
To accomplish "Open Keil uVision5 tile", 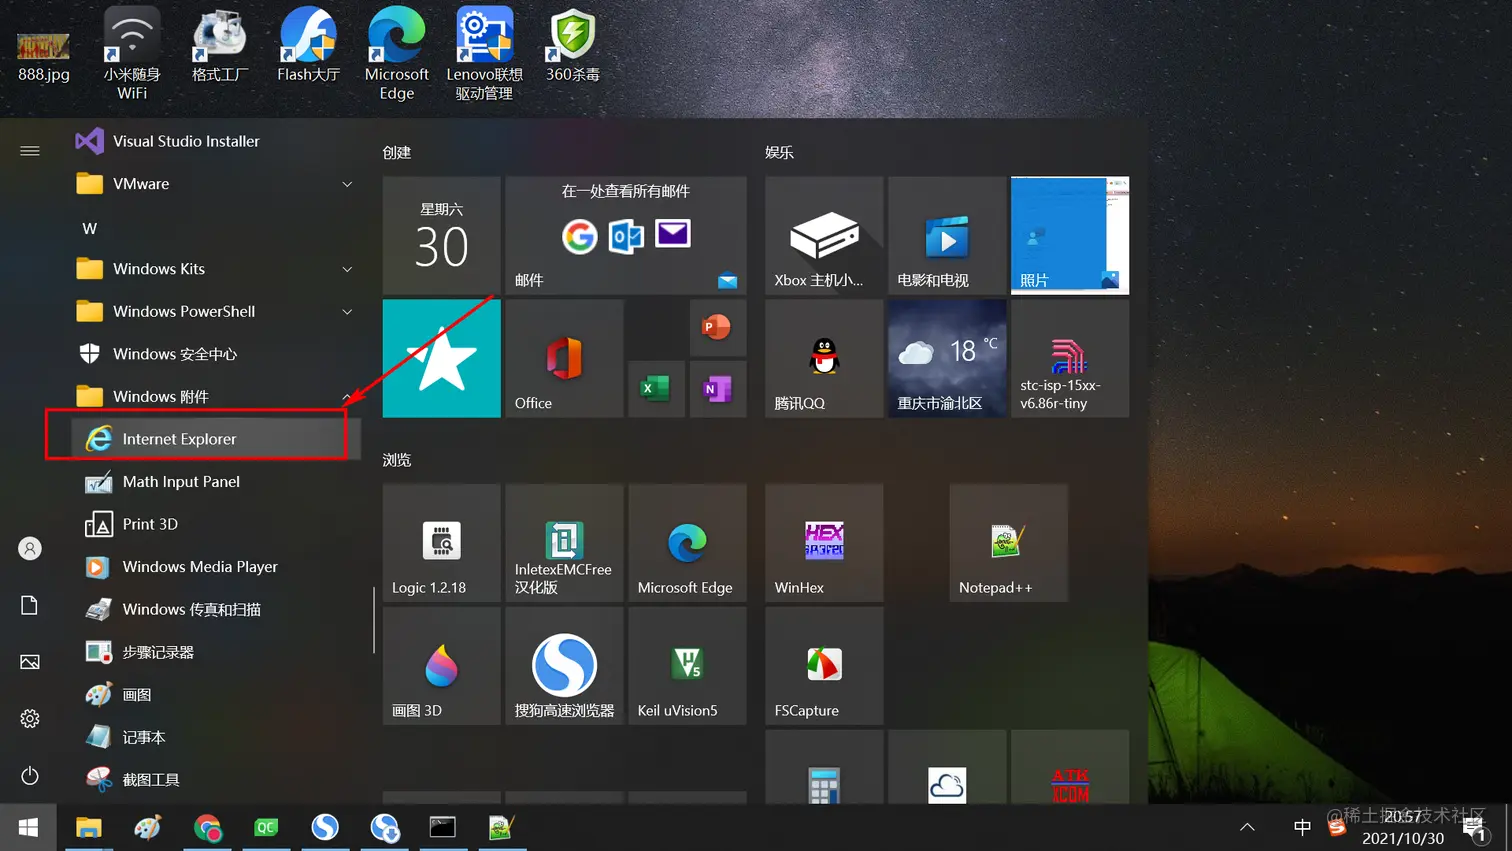I will pos(687,666).
